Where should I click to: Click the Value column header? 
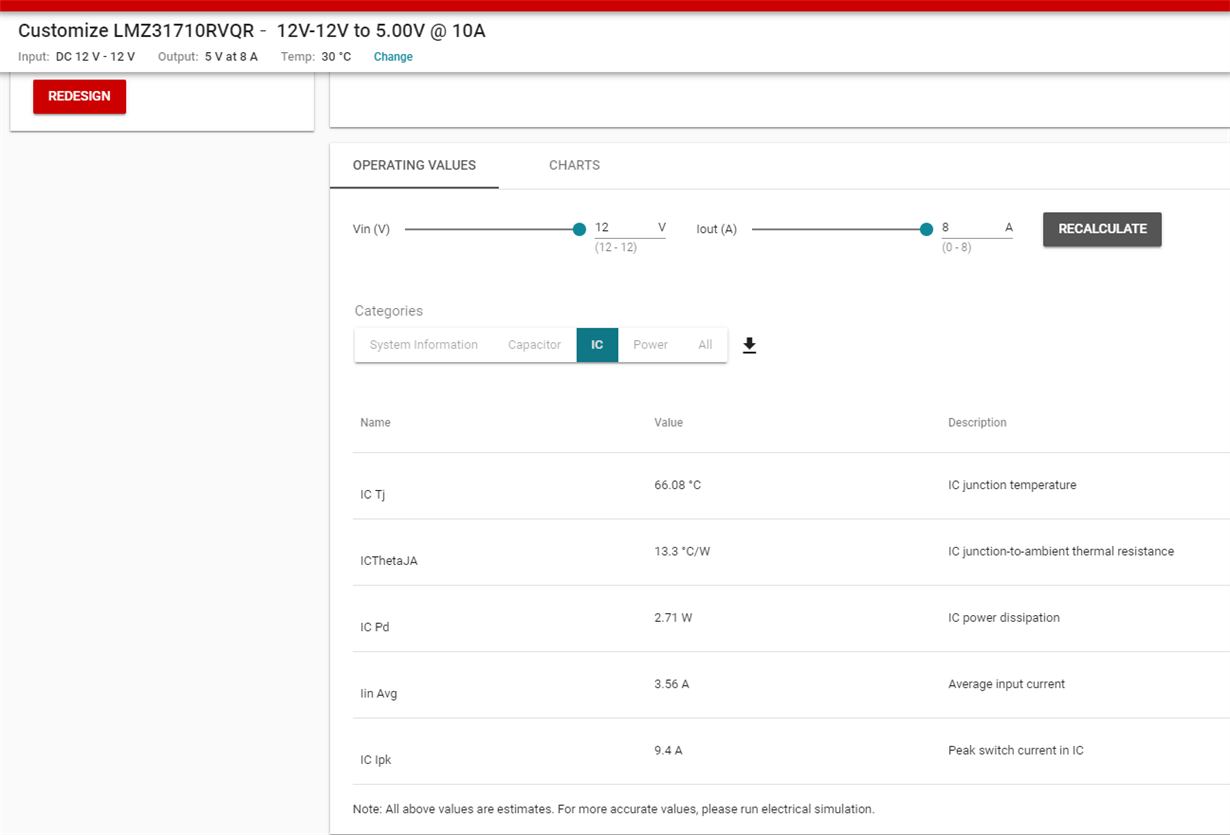pos(668,423)
